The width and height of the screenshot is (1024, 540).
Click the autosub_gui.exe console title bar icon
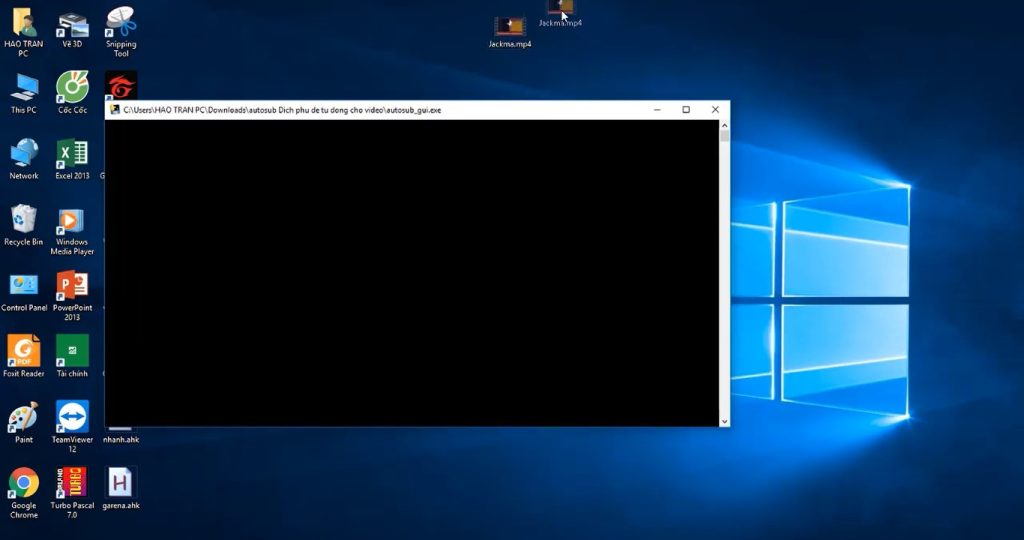pos(115,110)
